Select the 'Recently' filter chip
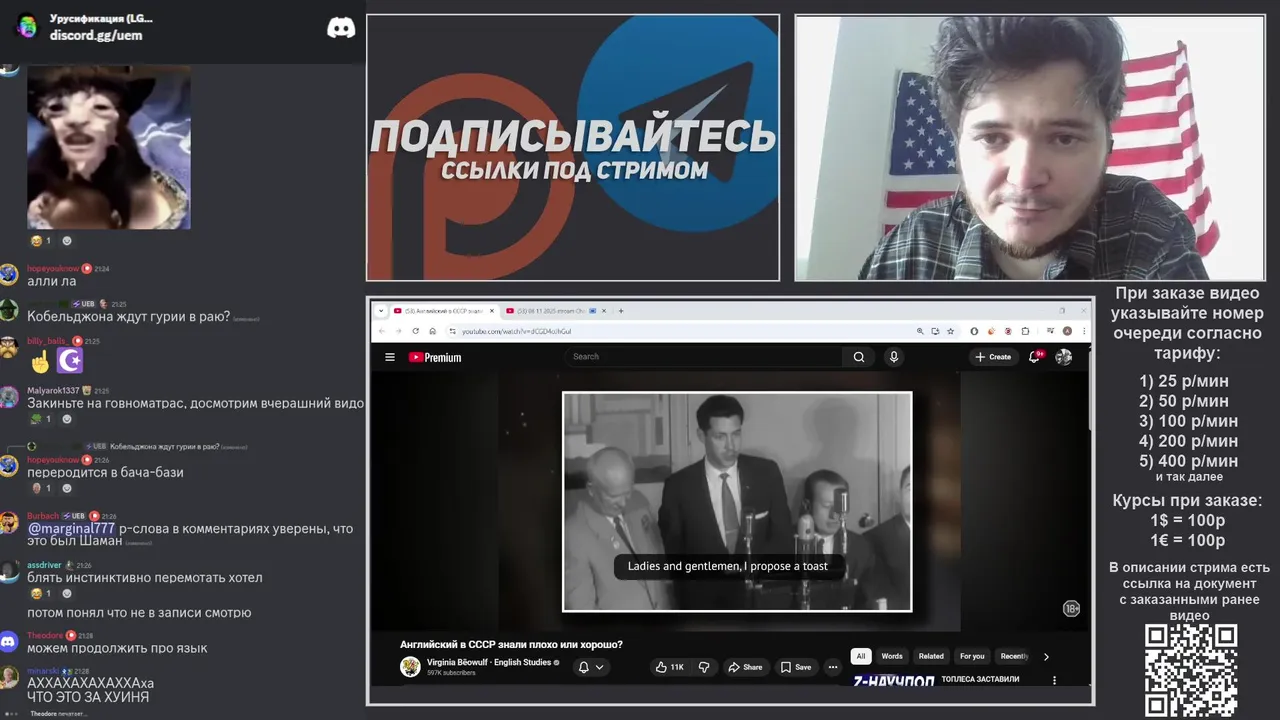Image resolution: width=1280 pixels, height=720 pixels. tap(1014, 656)
